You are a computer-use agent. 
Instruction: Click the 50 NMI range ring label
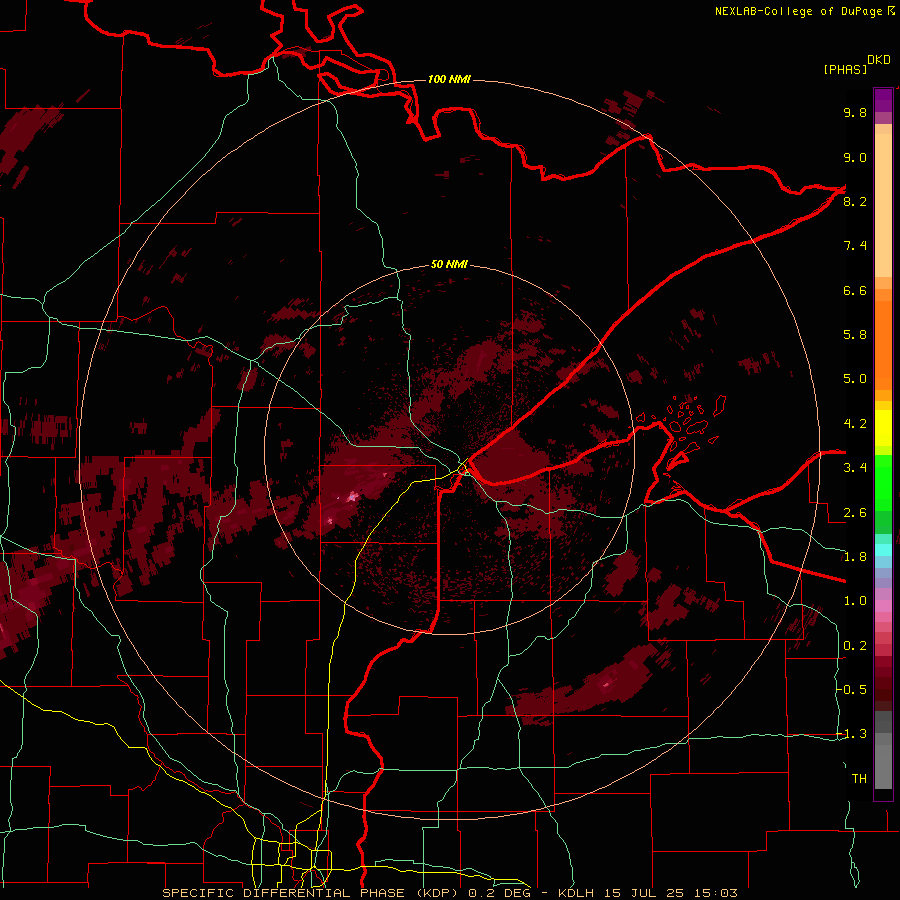(449, 264)
